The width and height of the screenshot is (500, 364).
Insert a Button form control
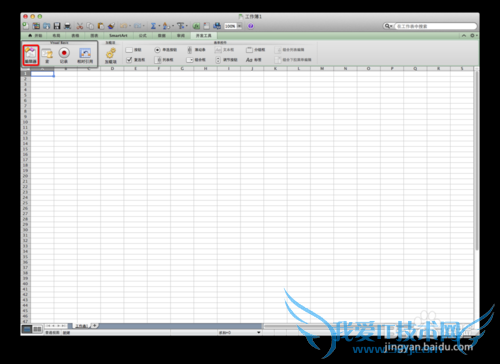coord(133,50)
